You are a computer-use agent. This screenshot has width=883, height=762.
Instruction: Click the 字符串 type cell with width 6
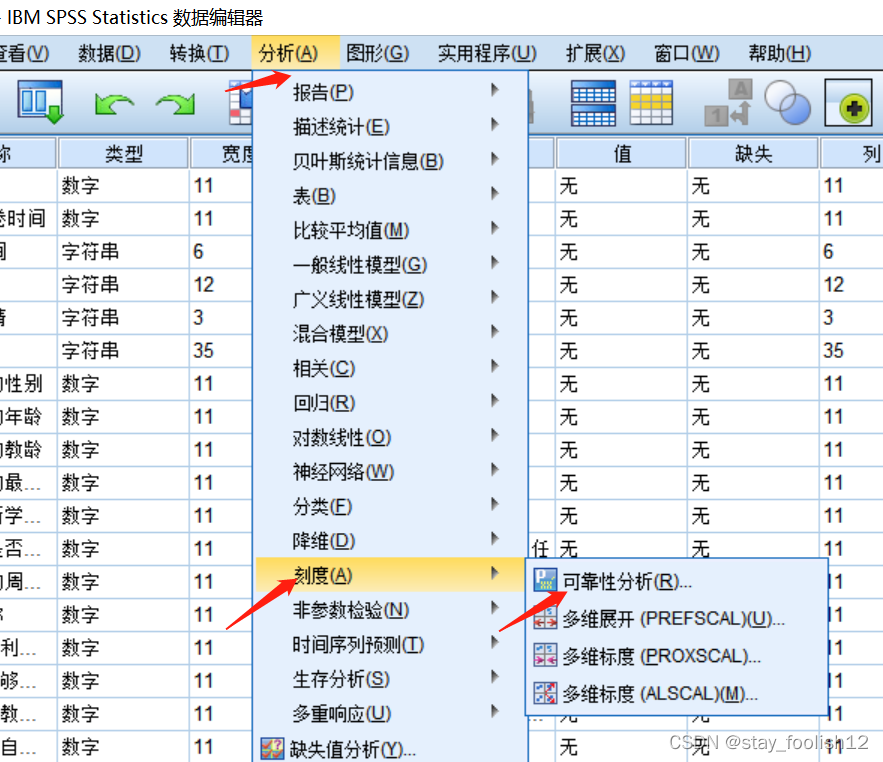pos(123,251)
